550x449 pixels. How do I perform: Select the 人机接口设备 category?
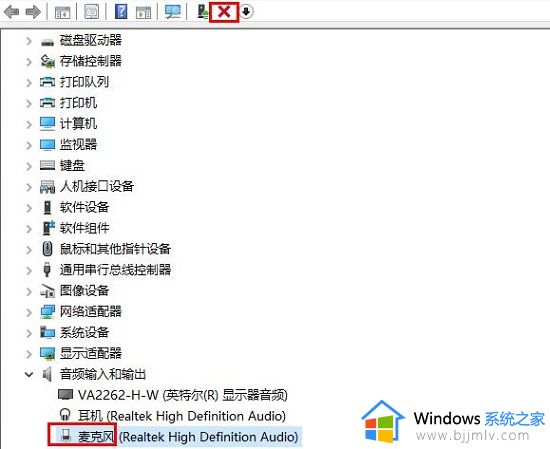tap(97, 186)
